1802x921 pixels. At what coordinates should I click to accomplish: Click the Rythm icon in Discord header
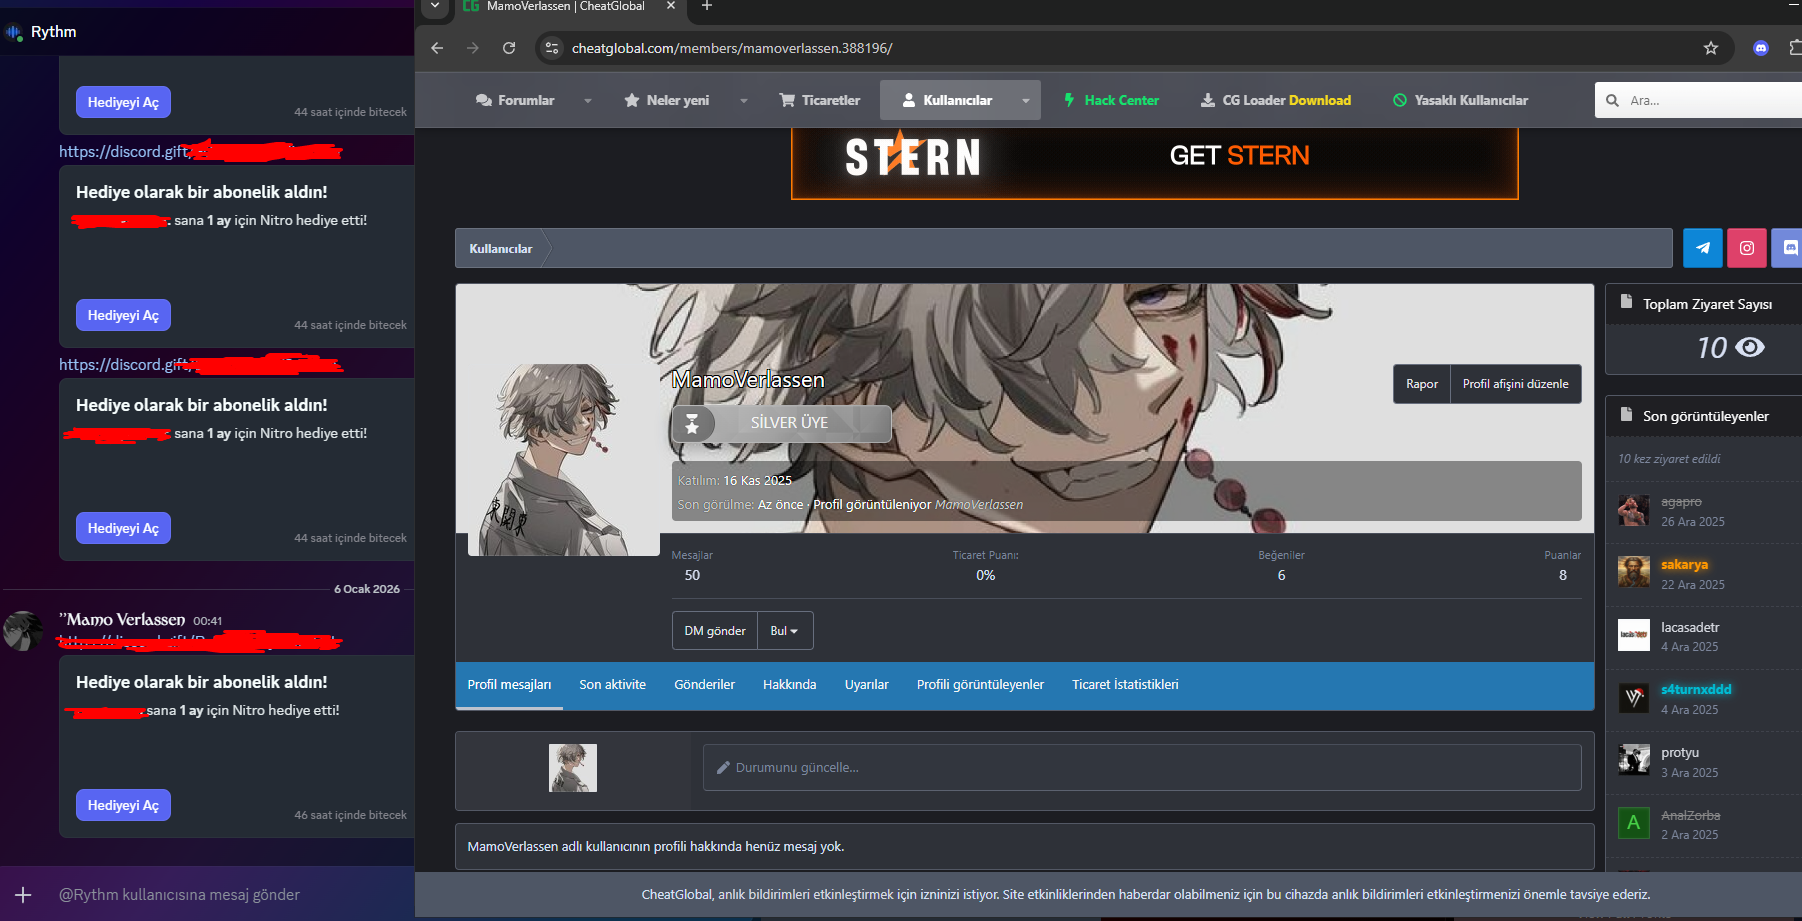click(x=14, y=32)
